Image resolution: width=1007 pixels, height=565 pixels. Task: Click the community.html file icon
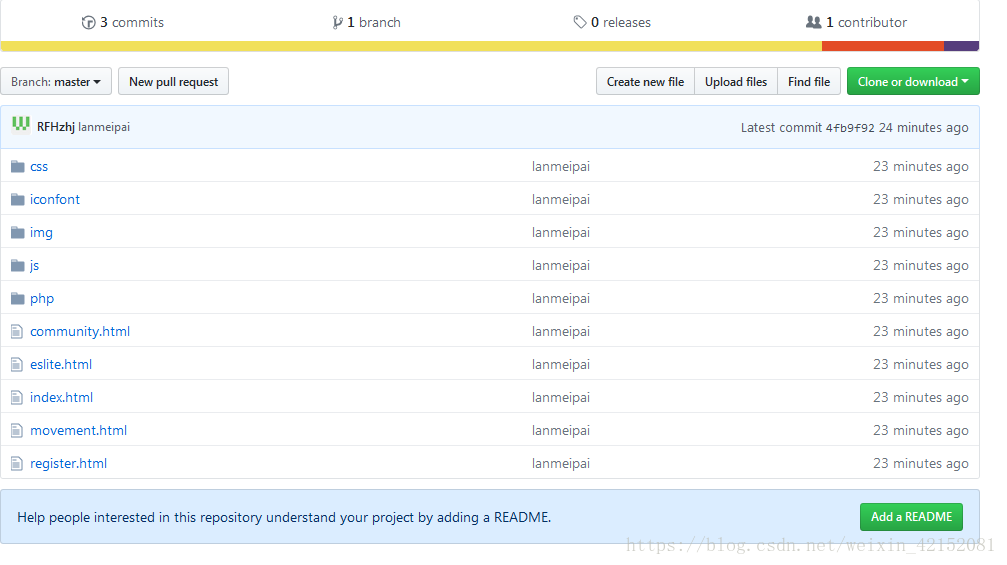point(17,332)
